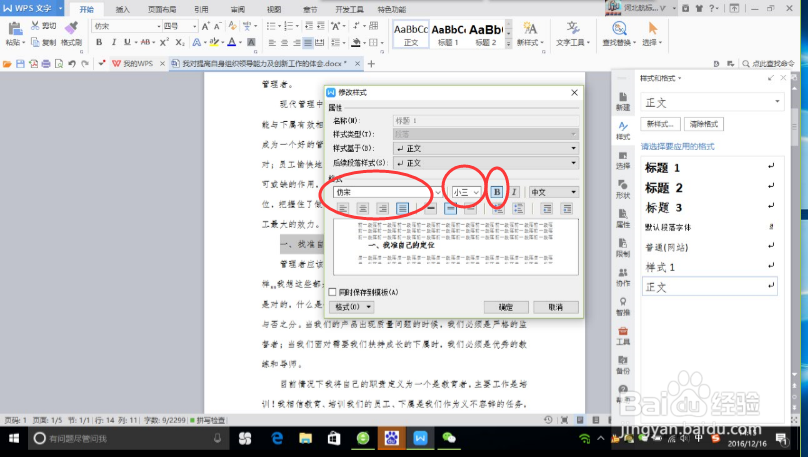Viewport: 808px width, 457px height.
Task: Switch to the Page Layout (页面布局) tab
Action: pos(162,9)
